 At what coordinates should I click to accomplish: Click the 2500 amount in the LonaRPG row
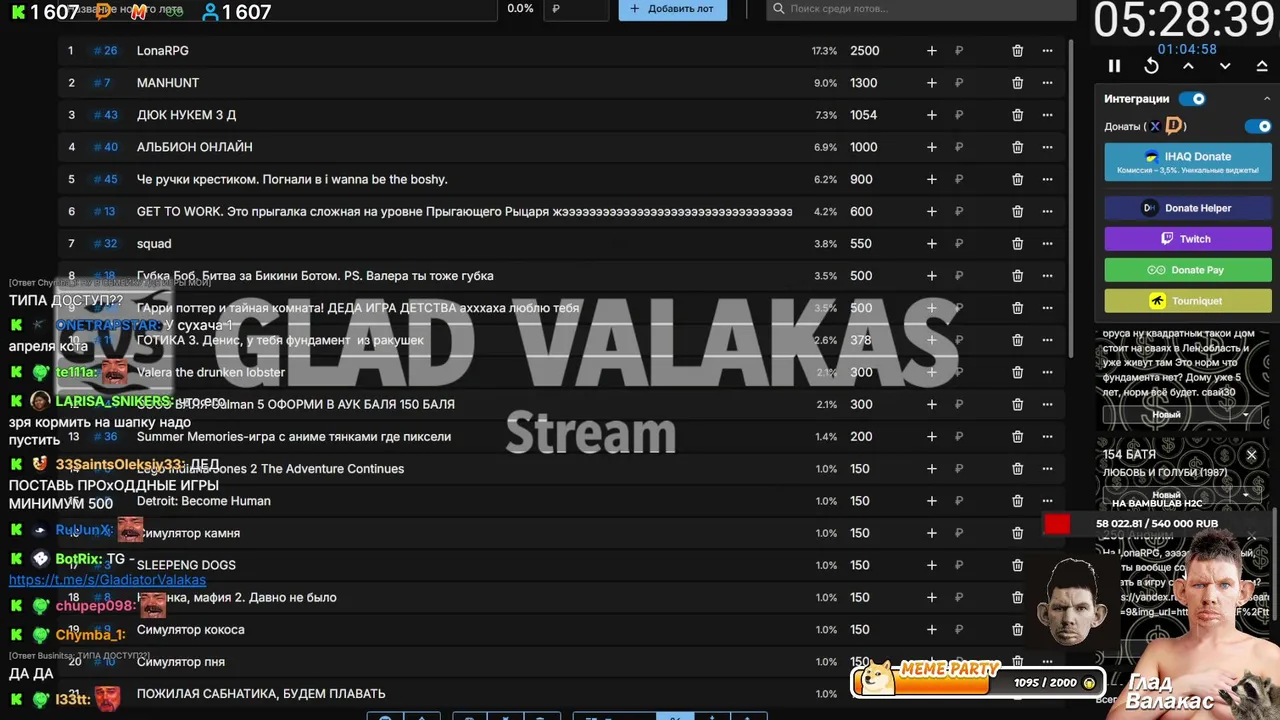[864, 51]
